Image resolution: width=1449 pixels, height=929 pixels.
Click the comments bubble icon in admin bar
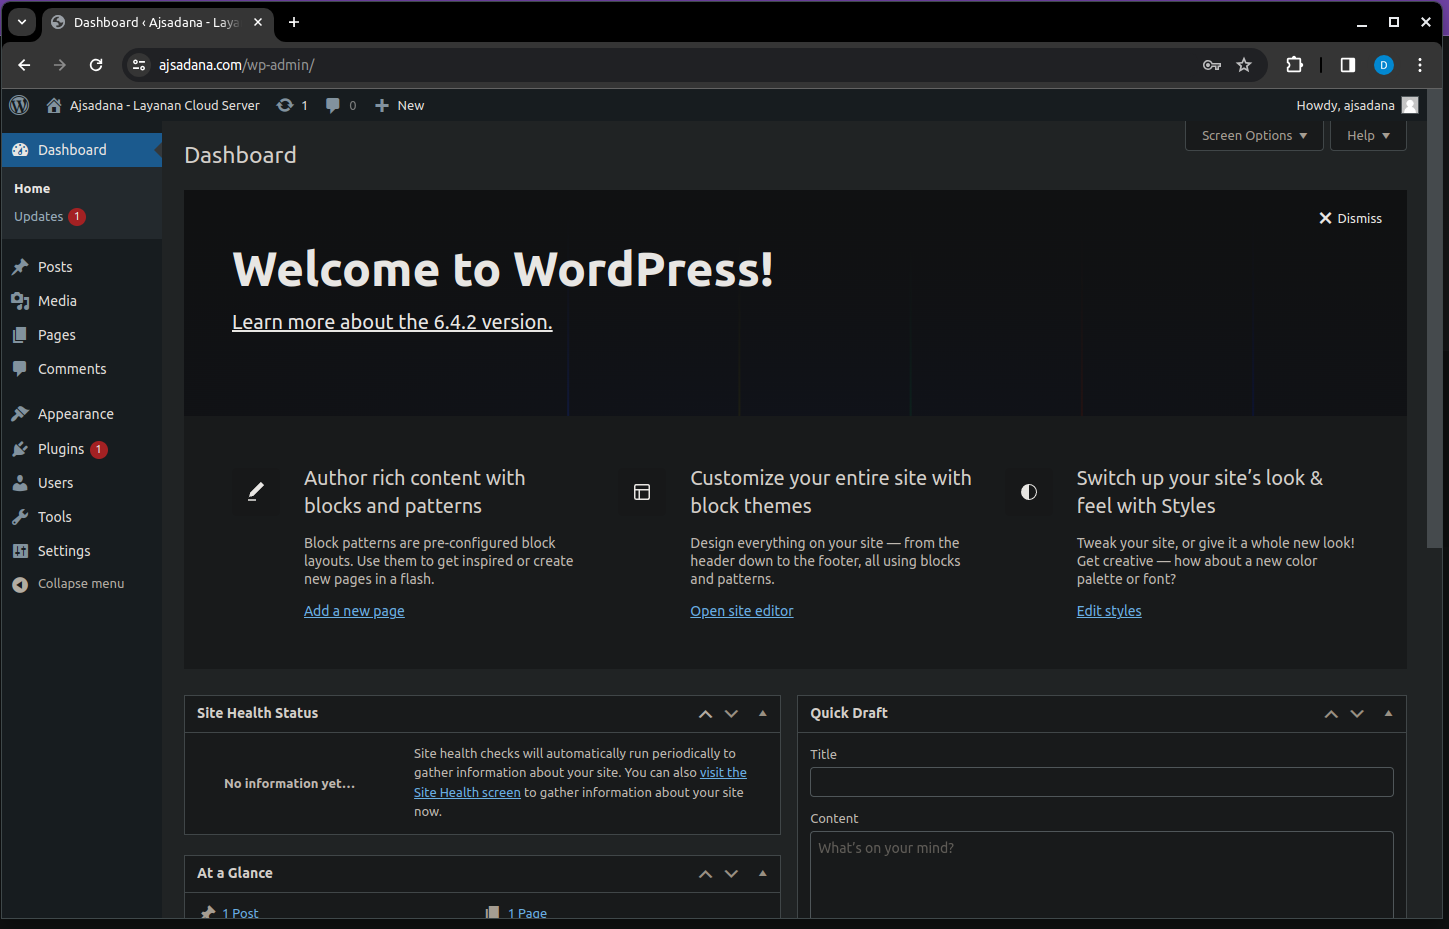333,105
